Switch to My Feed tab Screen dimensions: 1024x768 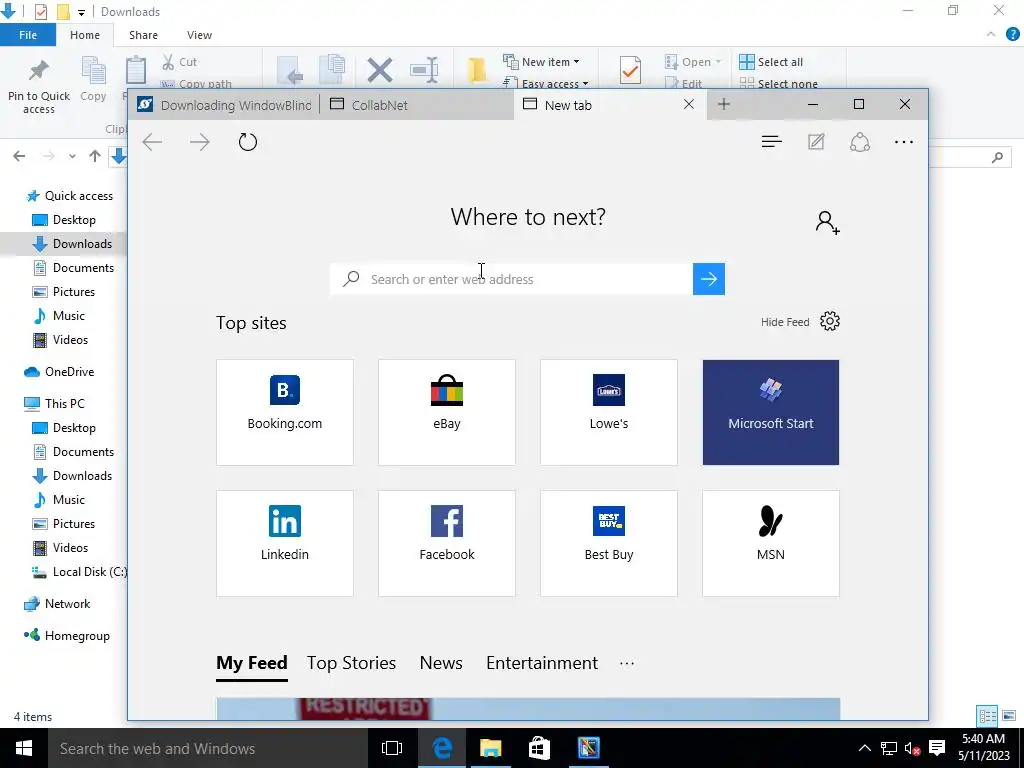coord(251,664)
